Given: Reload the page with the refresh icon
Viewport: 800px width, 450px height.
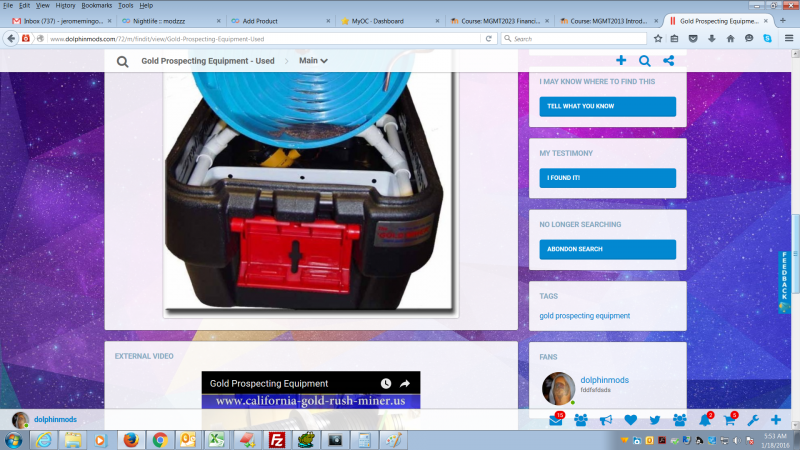Looking at the screenshot, I should [488, 39].
